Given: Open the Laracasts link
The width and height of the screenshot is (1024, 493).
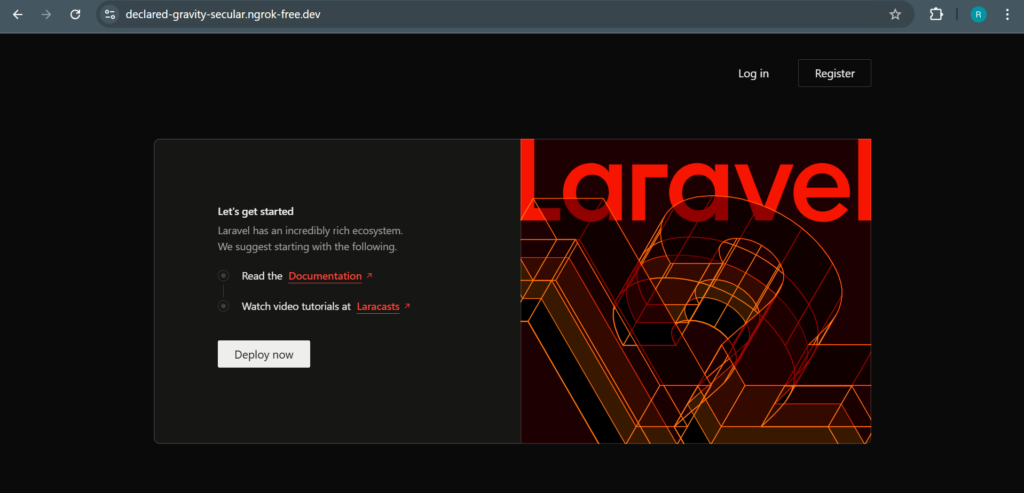Looking at the screenshot, I should coord(378,306).
